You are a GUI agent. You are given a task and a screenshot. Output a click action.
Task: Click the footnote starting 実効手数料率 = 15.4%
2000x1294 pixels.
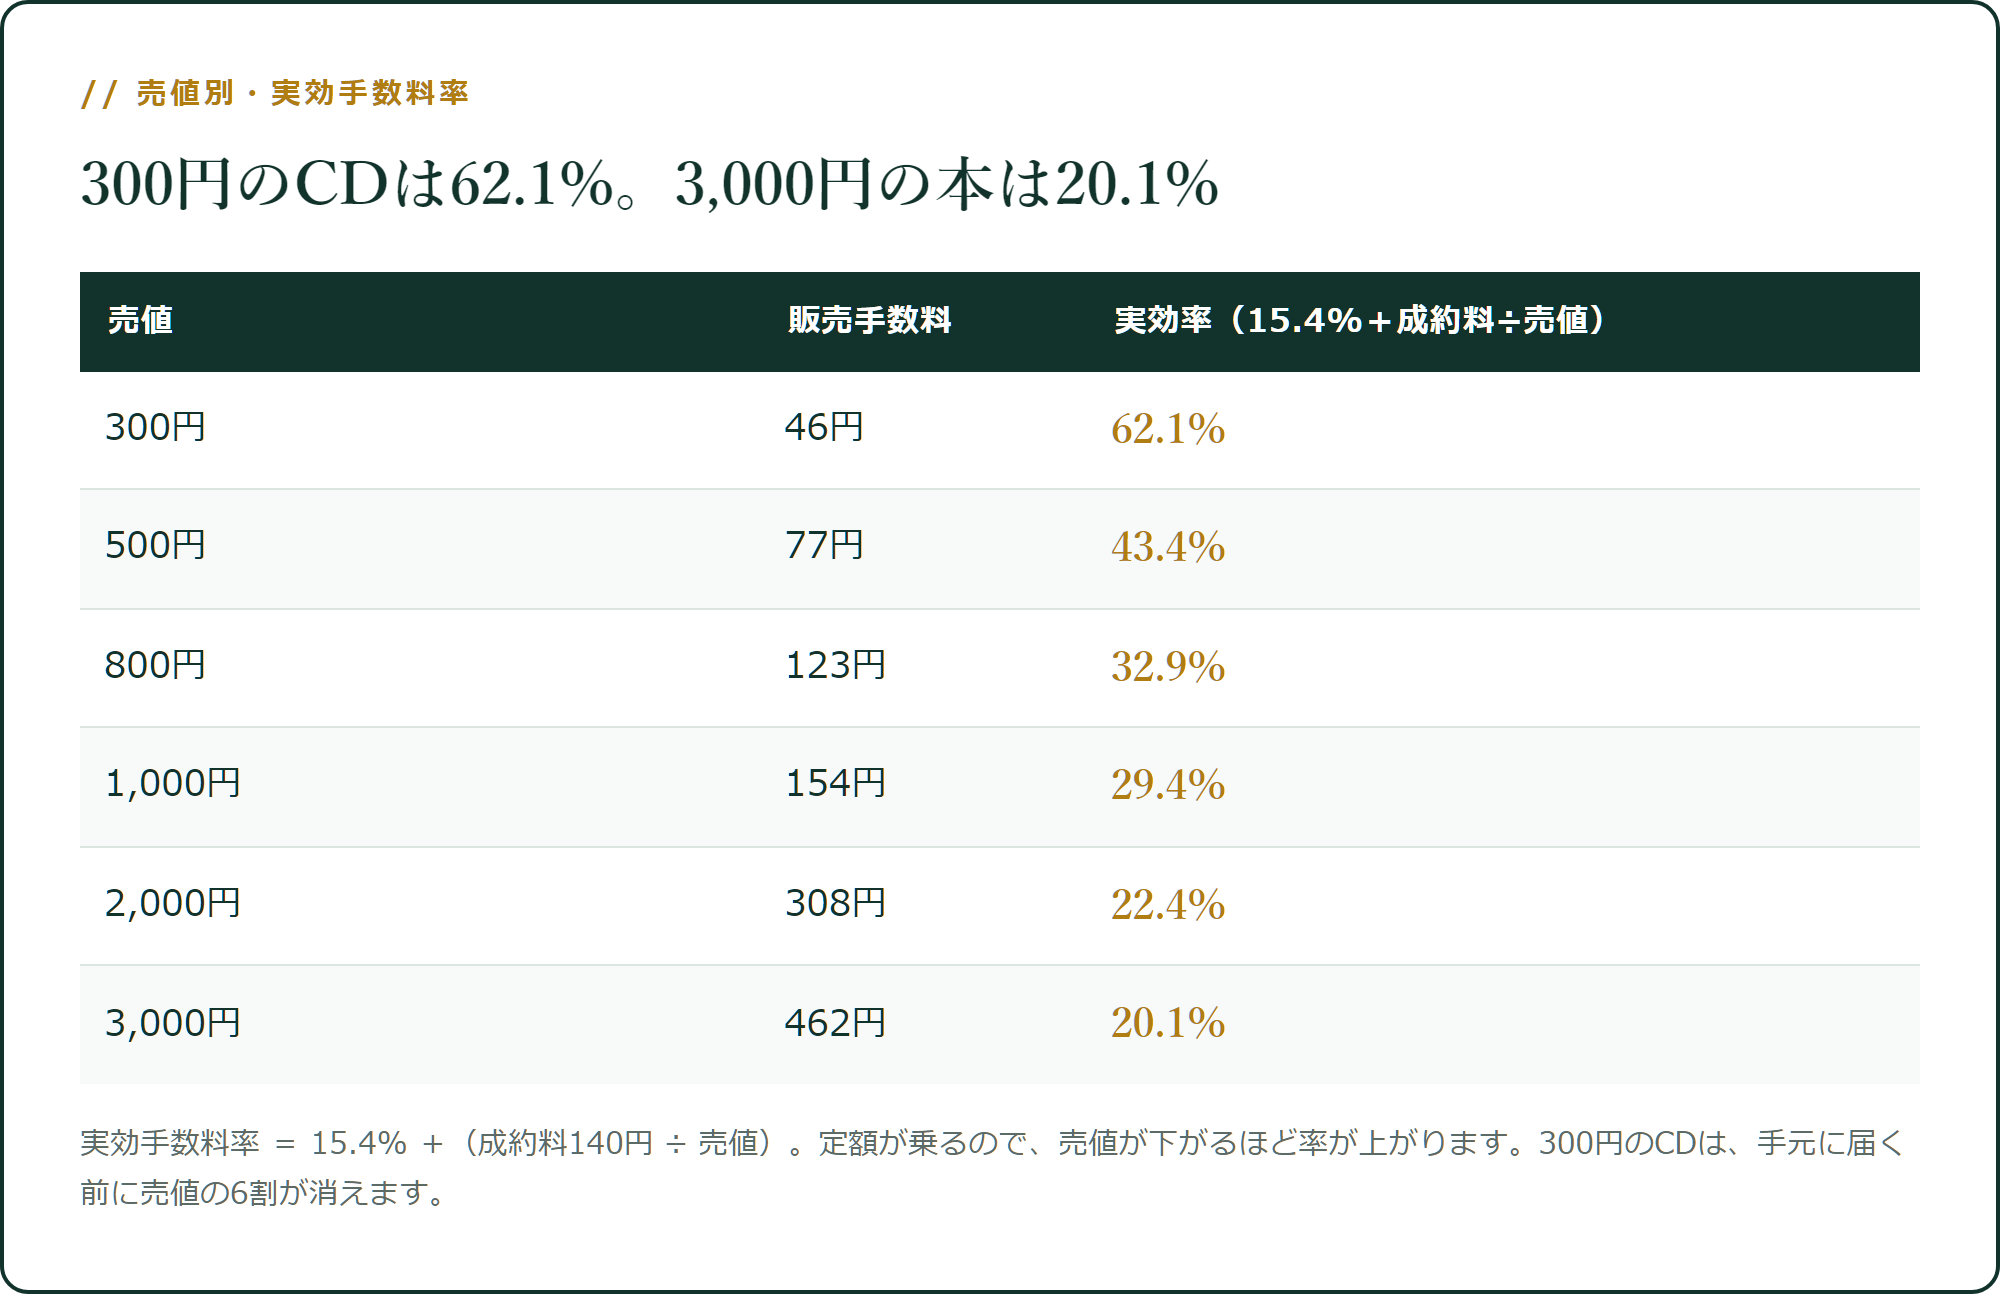click(992, 1167)
